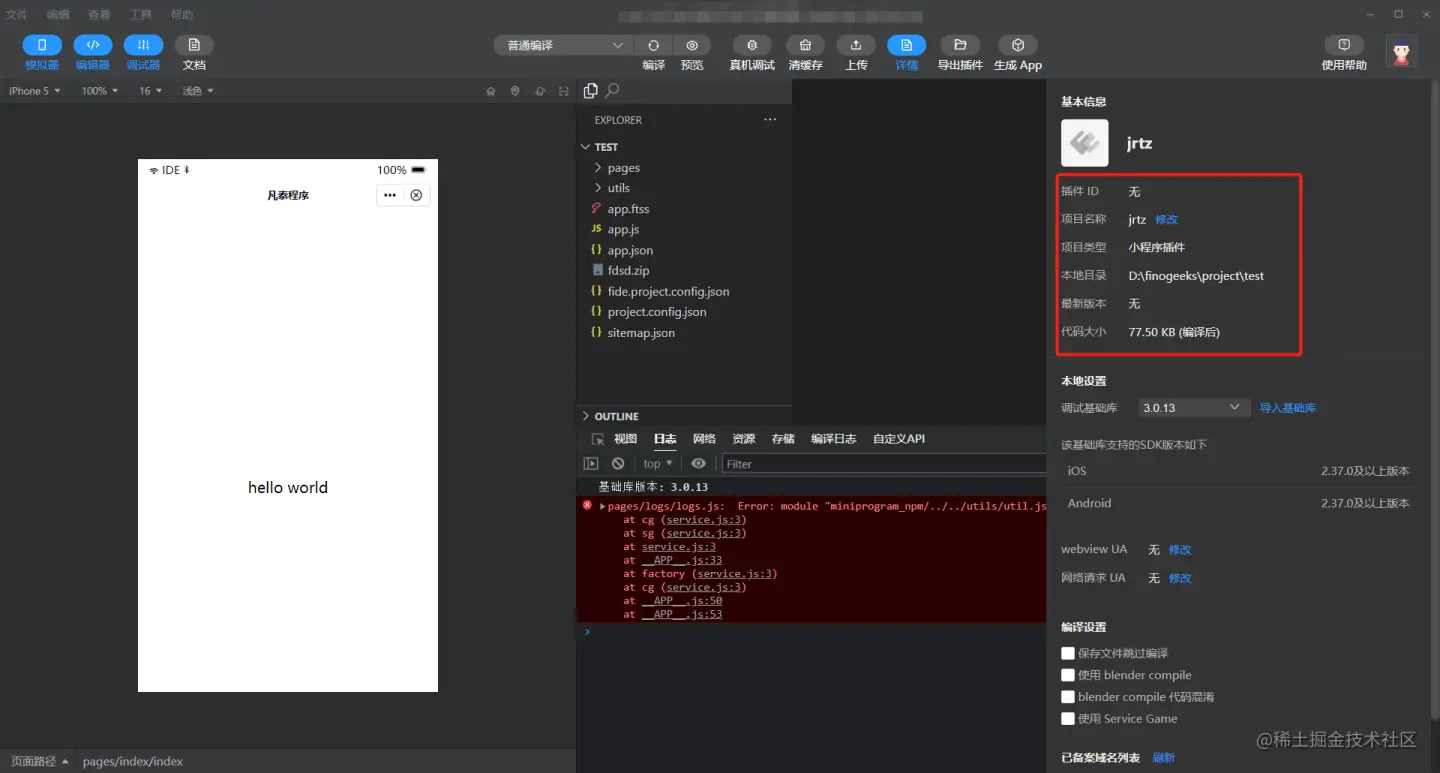
Task: Click the simulator home icon
Action: tap(491, 91)
